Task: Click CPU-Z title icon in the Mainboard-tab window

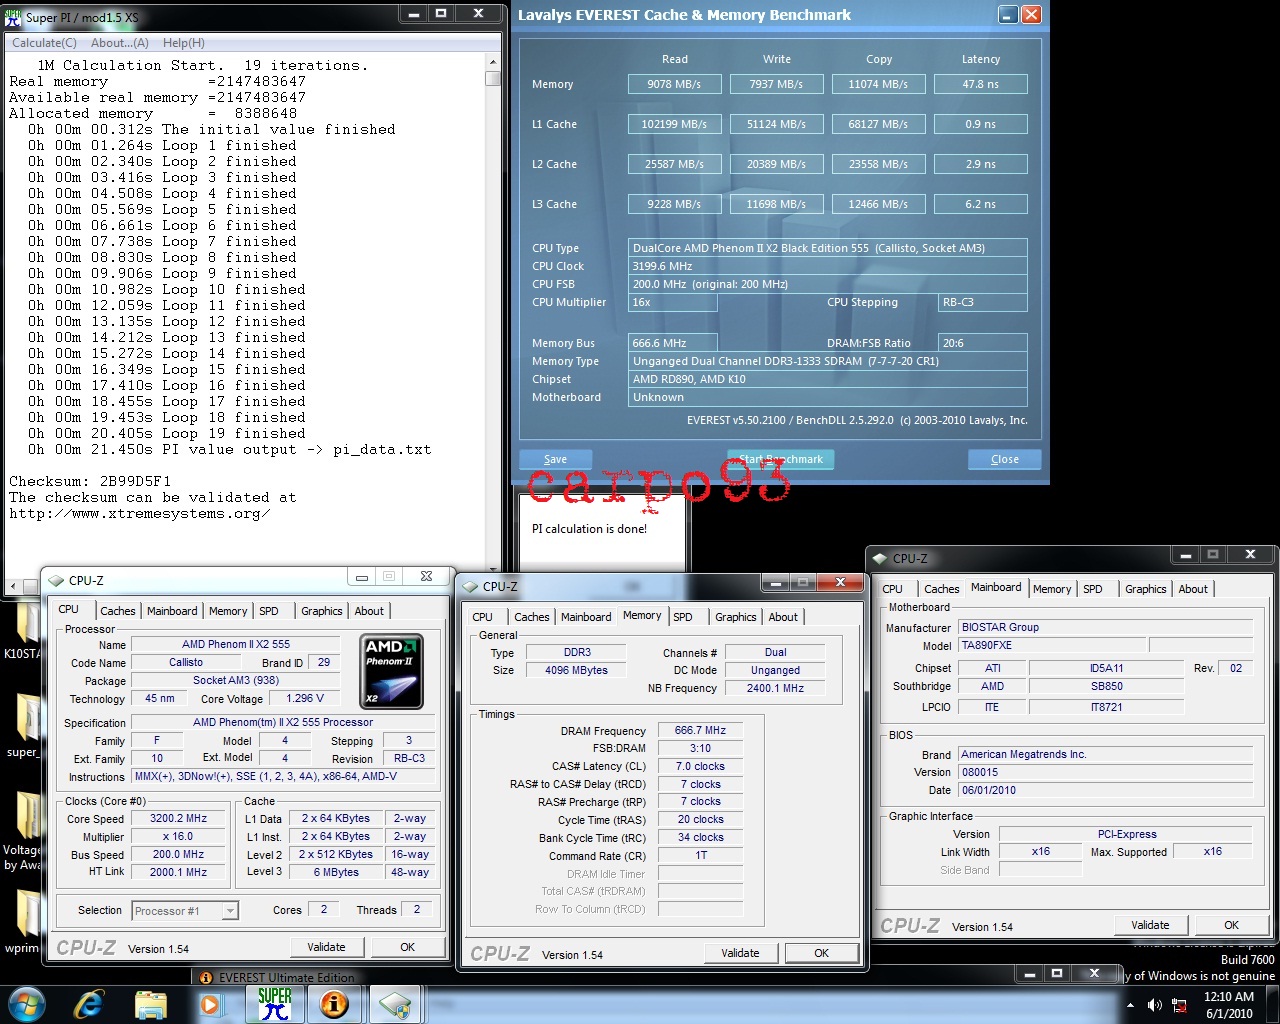Action: 880,558
